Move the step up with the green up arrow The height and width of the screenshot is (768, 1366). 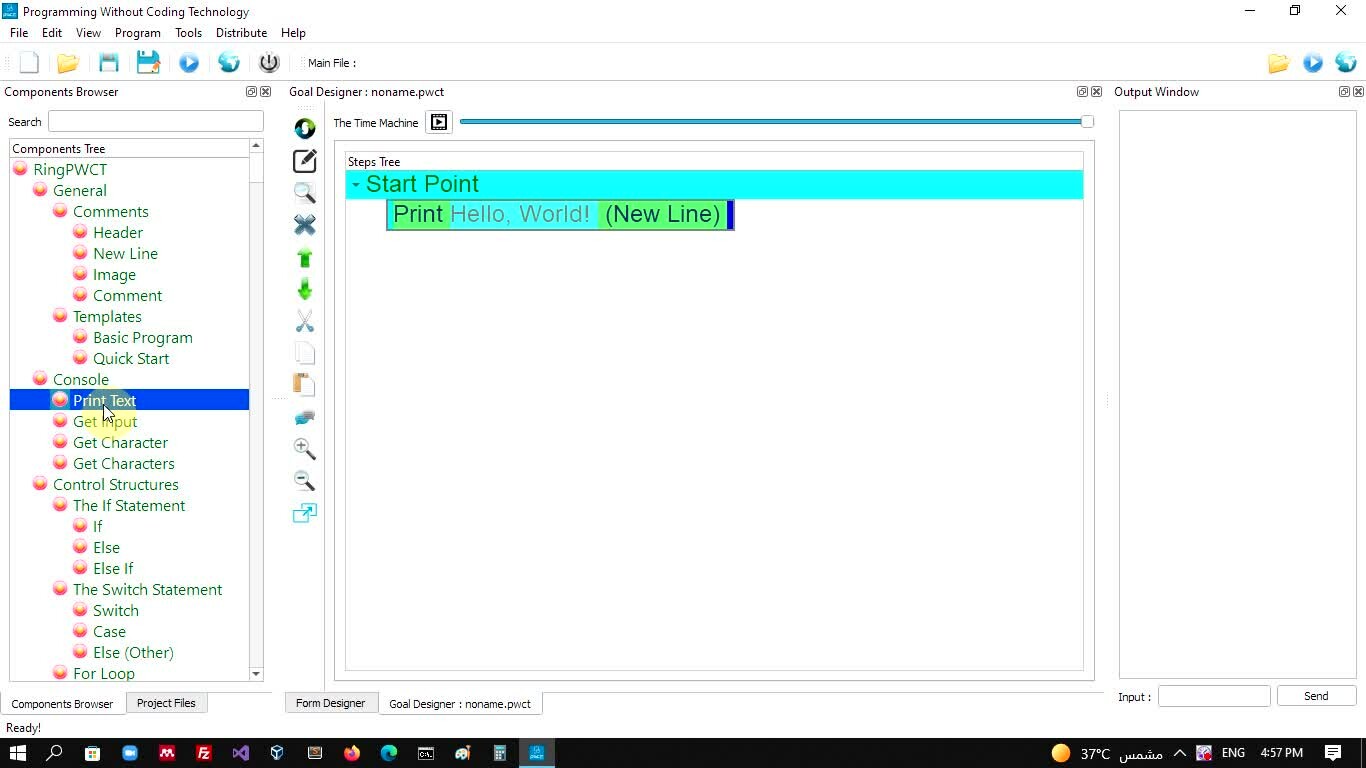point(304,258)
